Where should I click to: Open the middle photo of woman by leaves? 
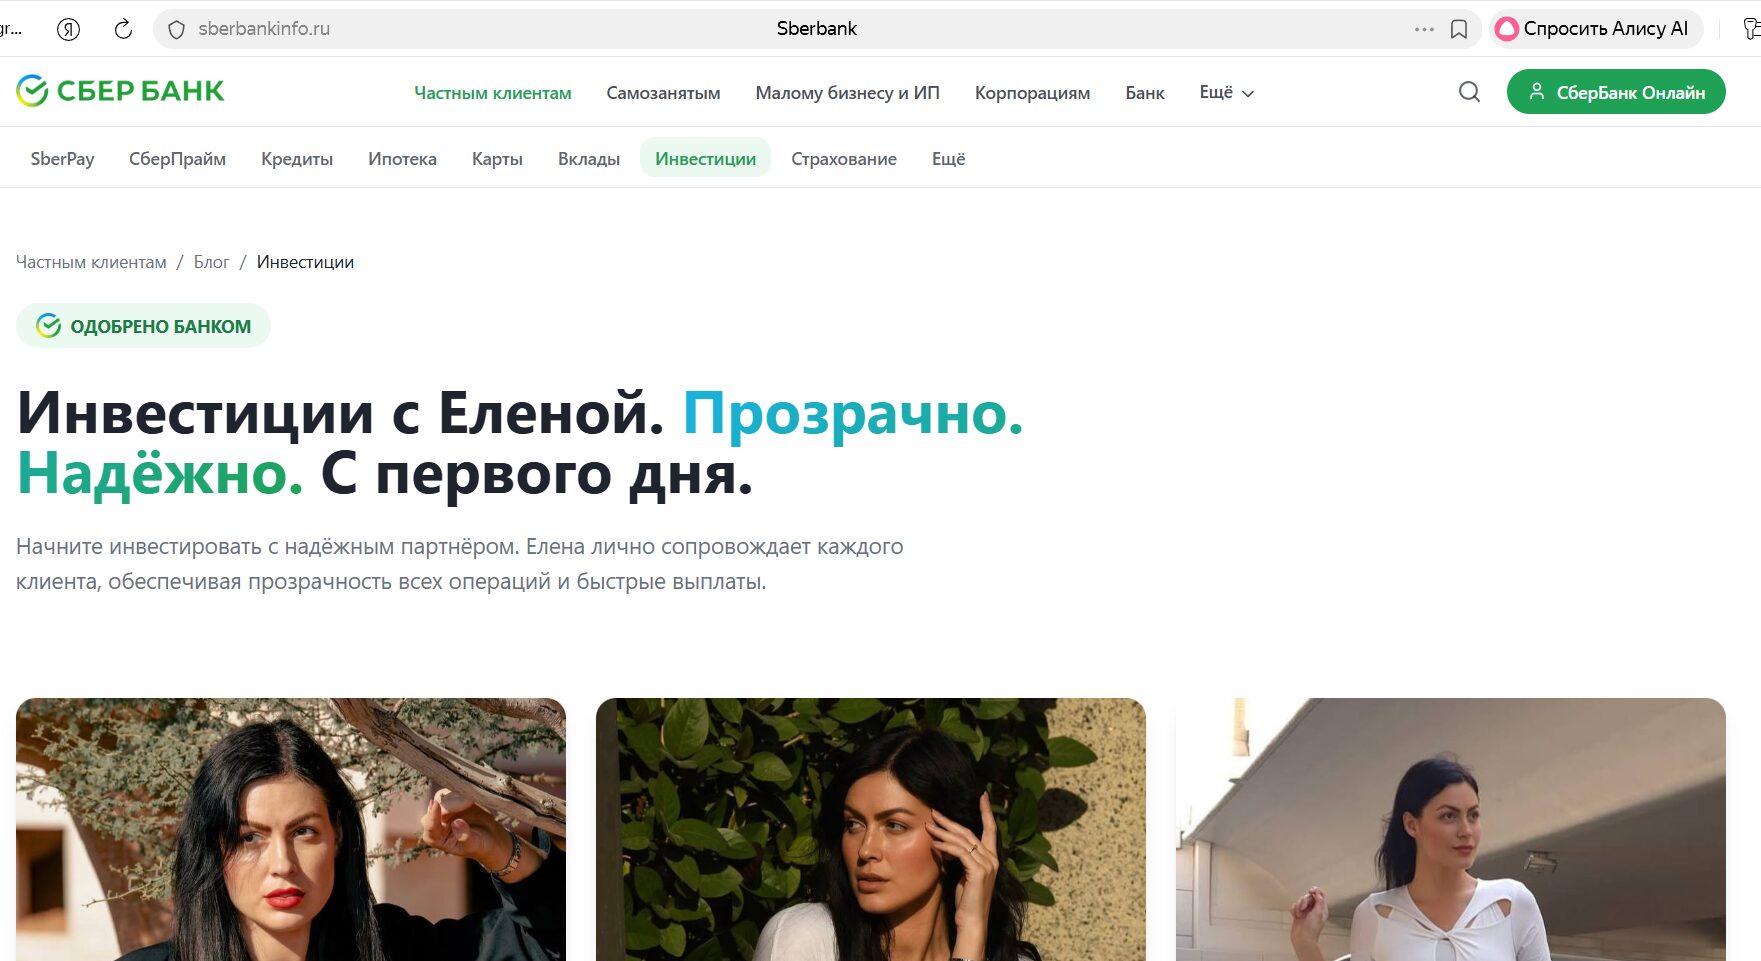[x=870, y=830]
